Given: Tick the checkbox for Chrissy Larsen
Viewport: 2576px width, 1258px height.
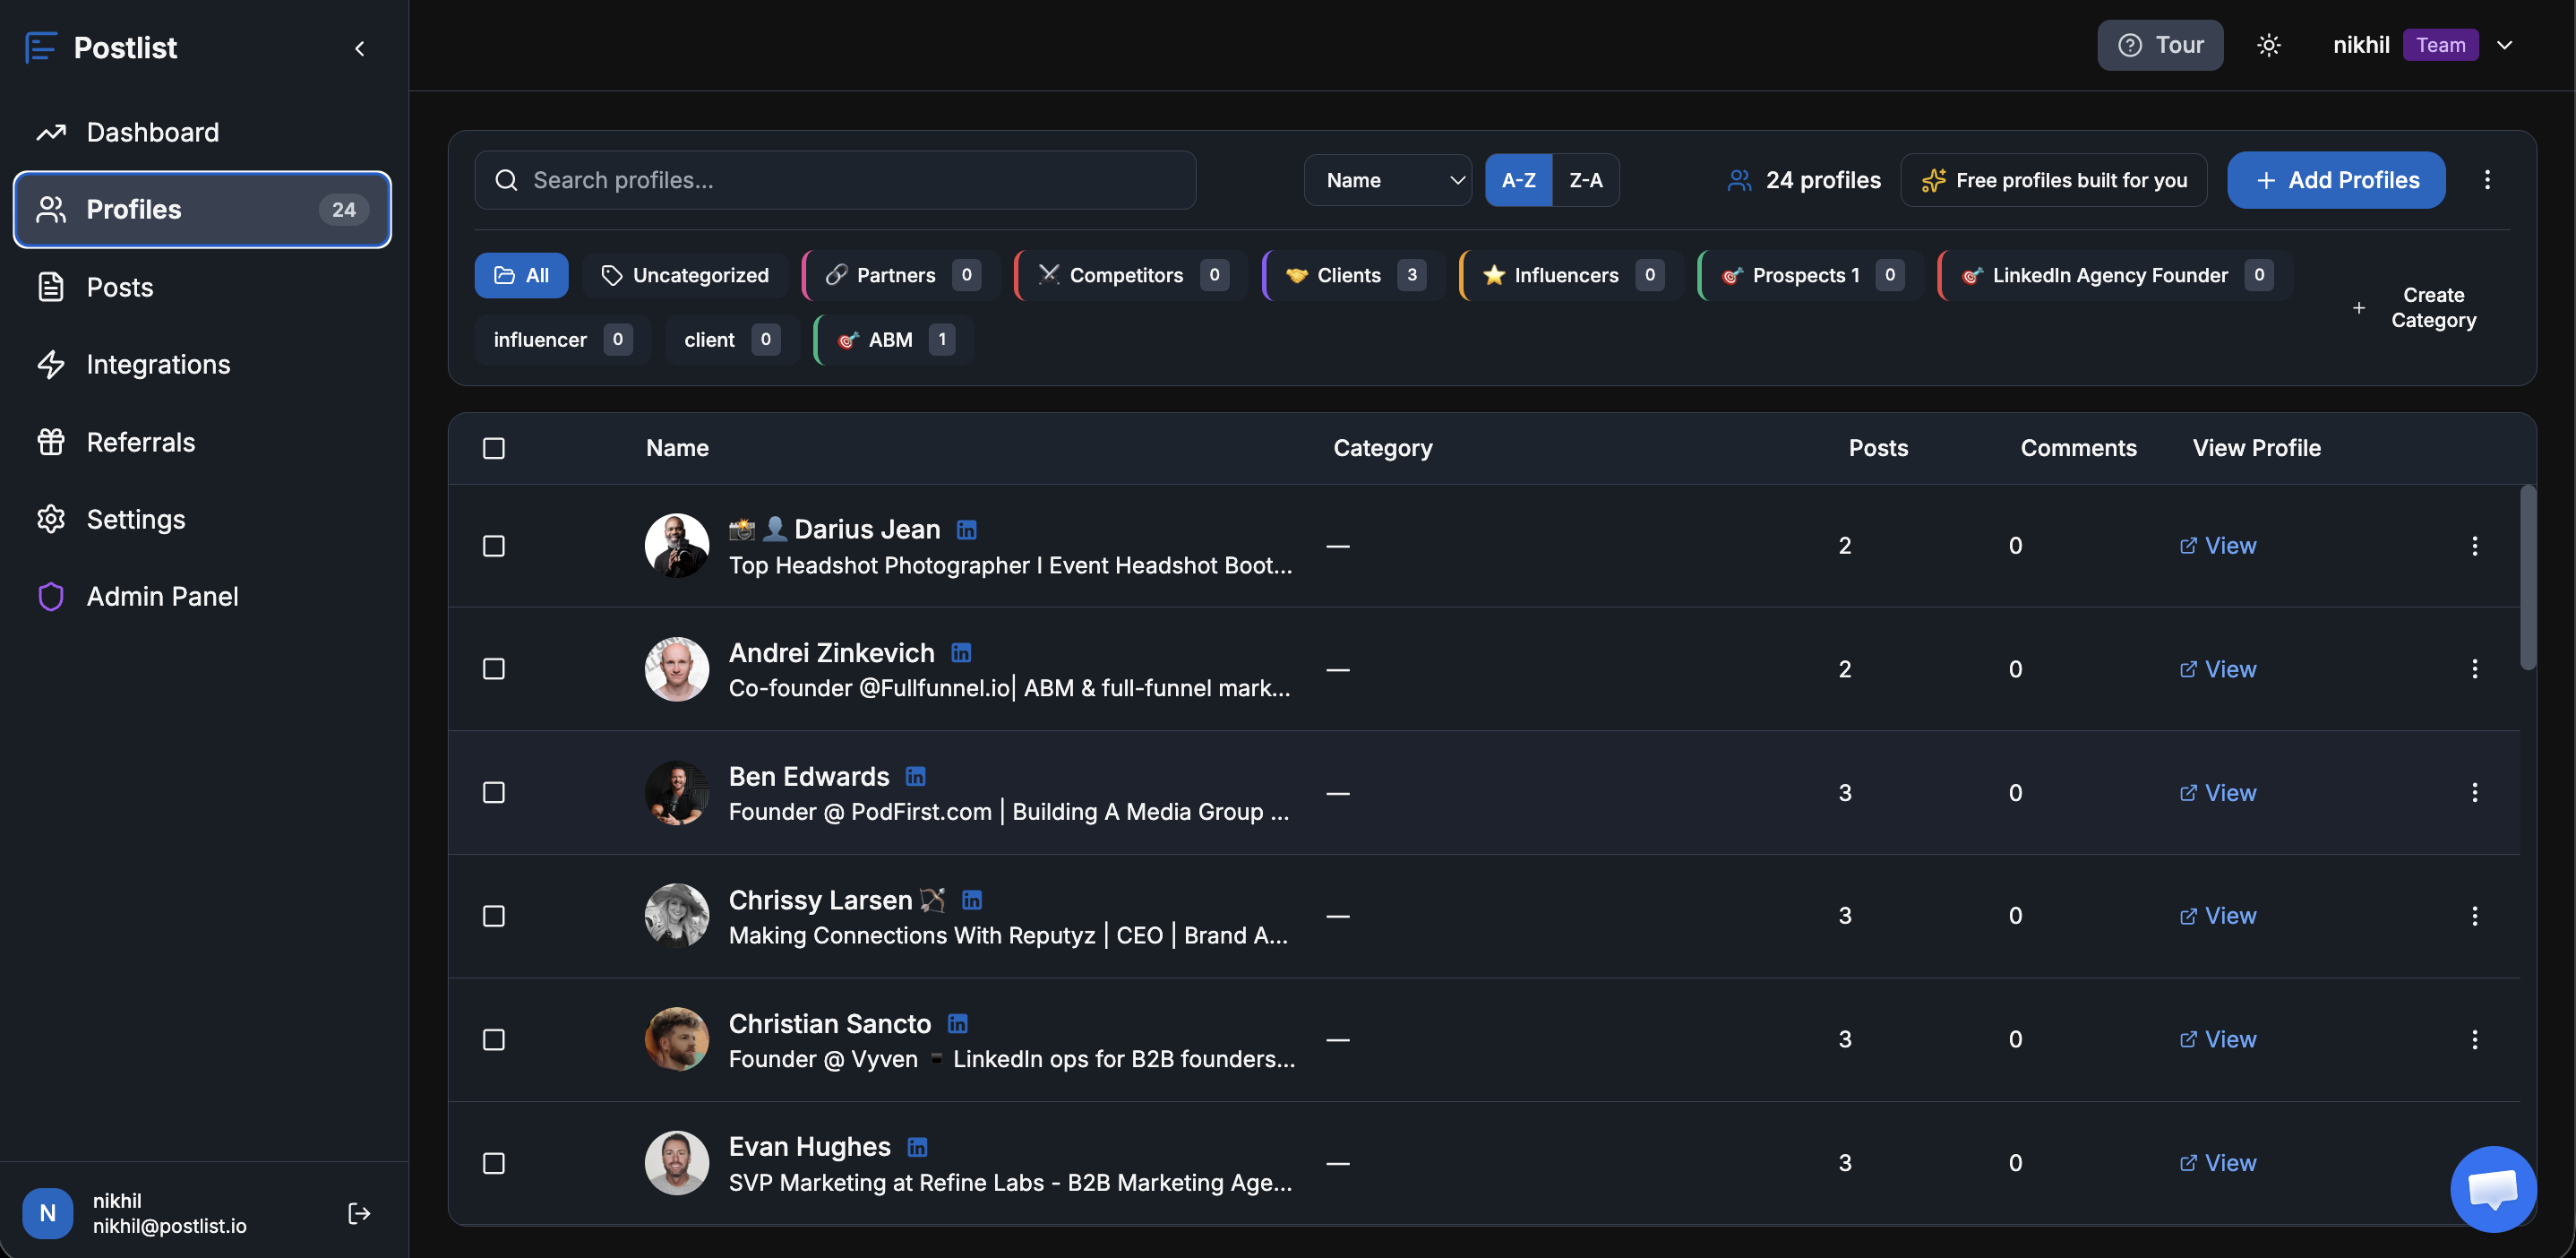Looking at the screenshot, I should point(494,916).
